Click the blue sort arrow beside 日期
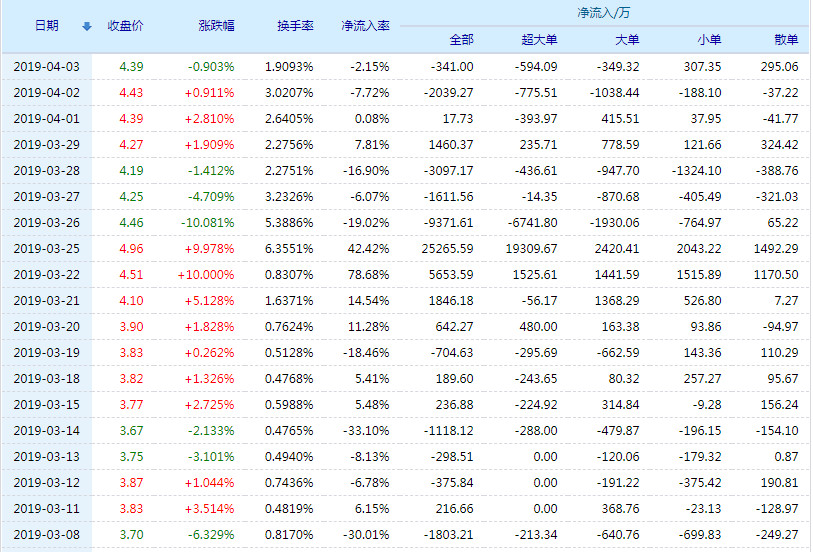The image size is (813, 552). [x=86, y=26]
